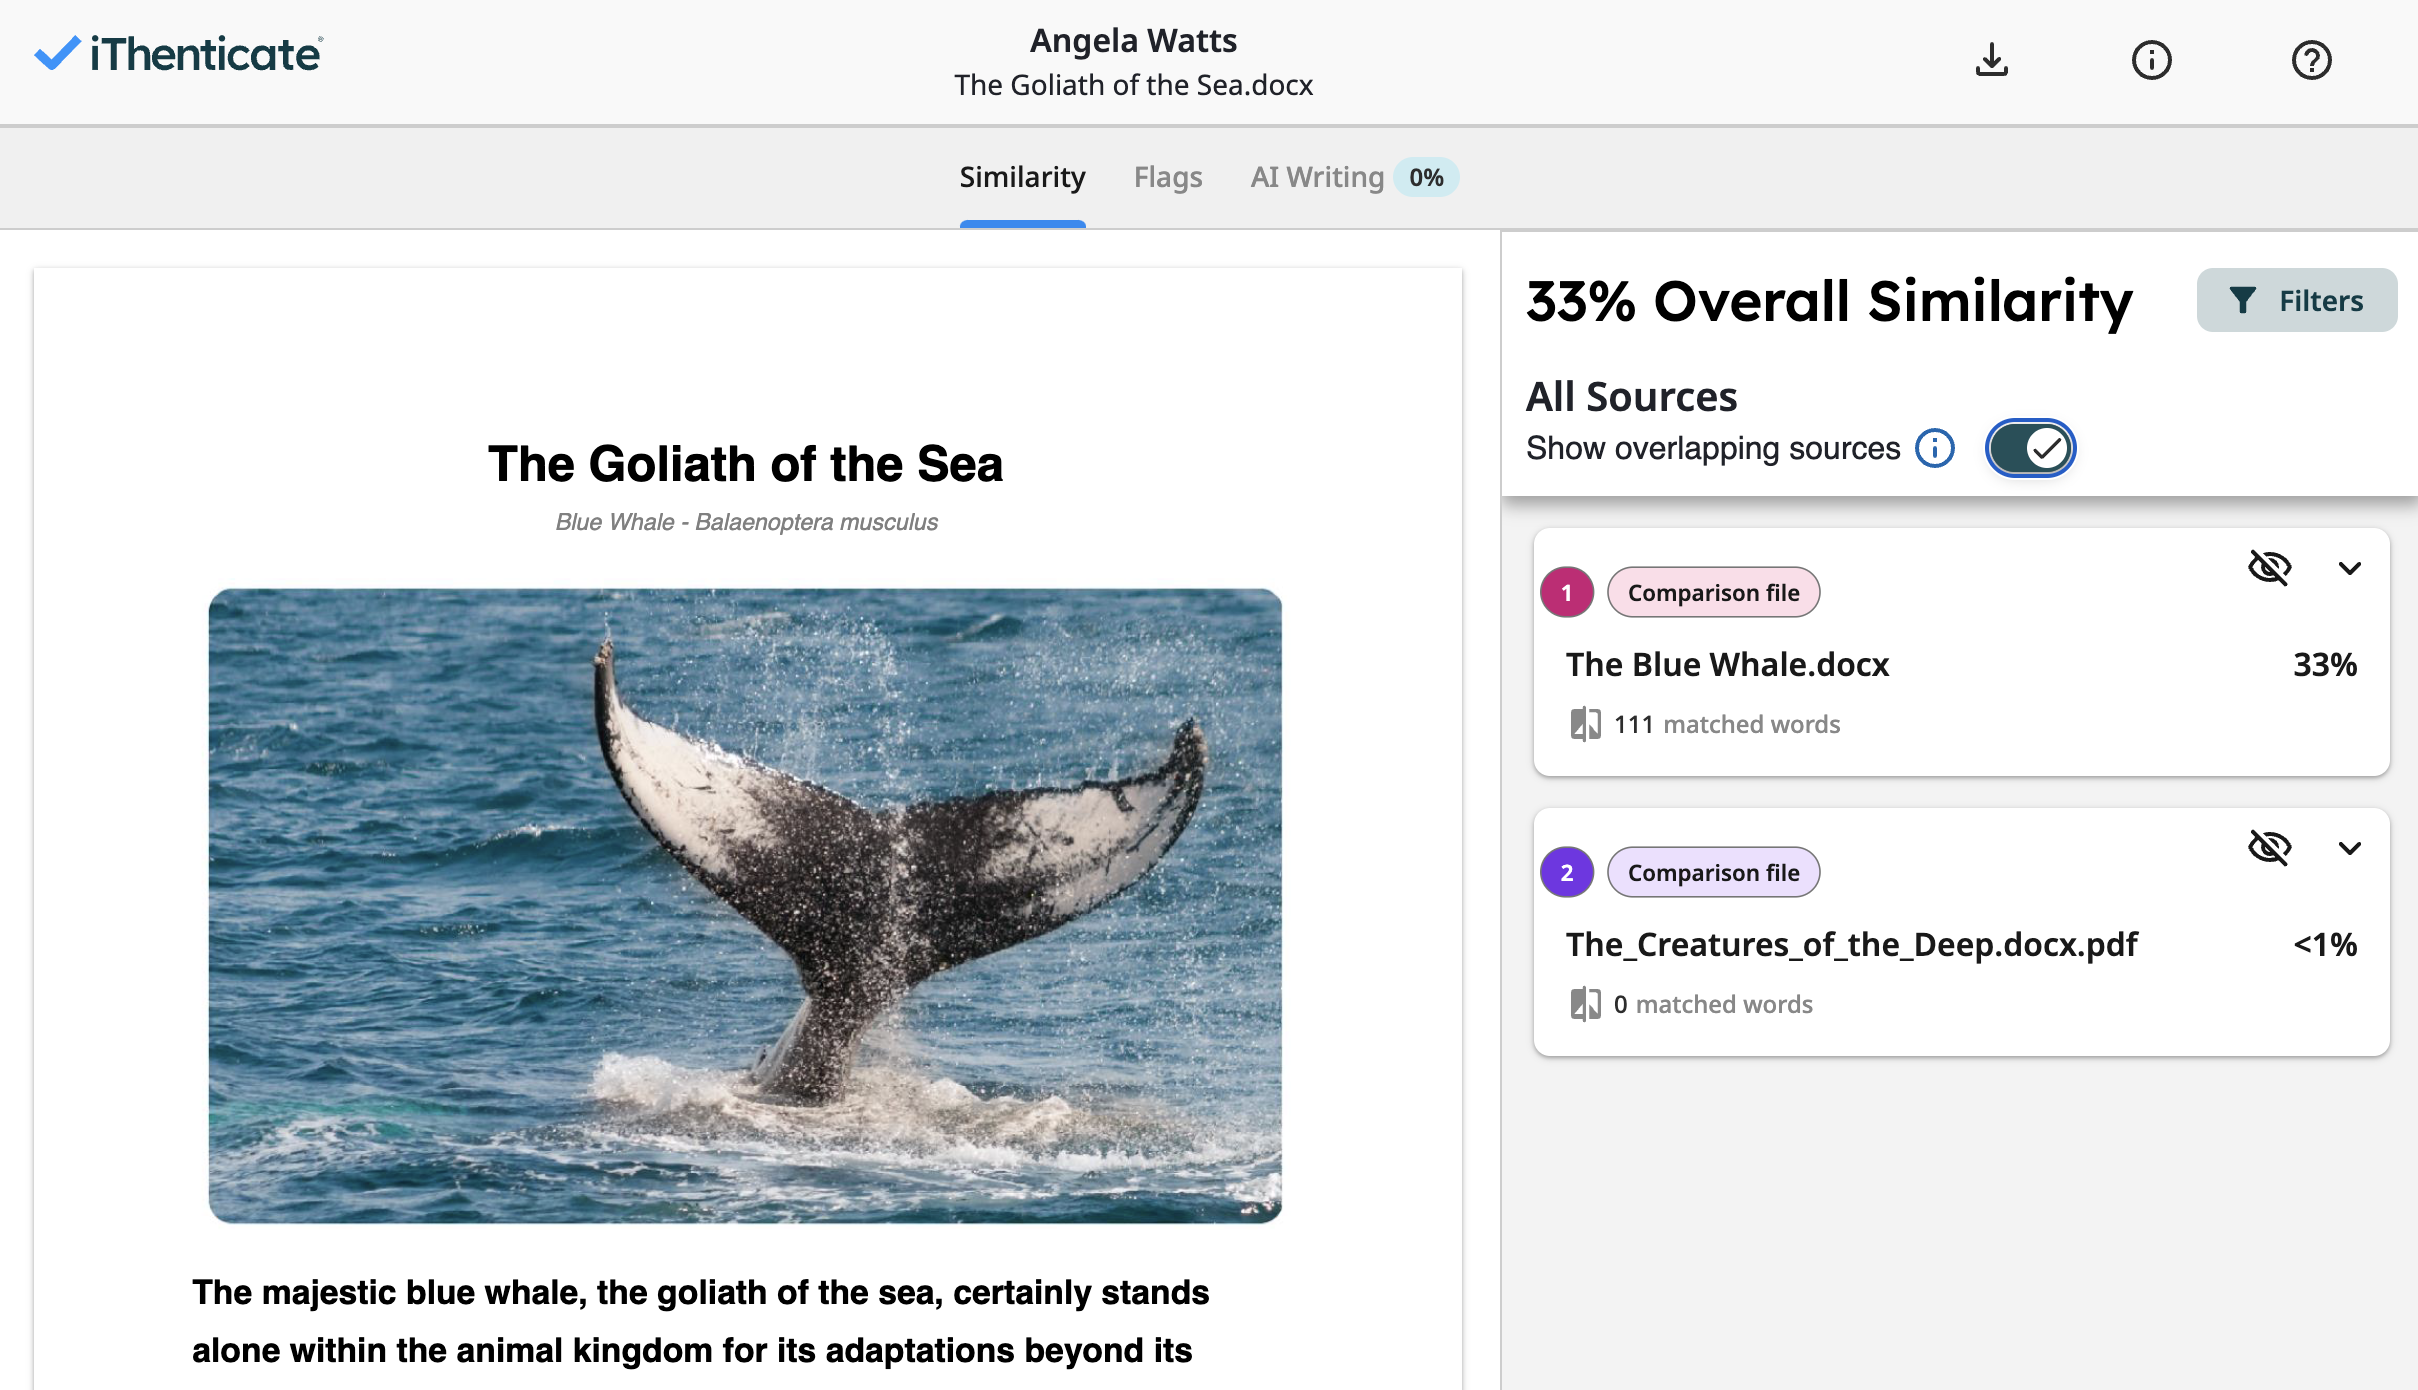
Task: Click the All Sources heading
Action: point(1631,396)
